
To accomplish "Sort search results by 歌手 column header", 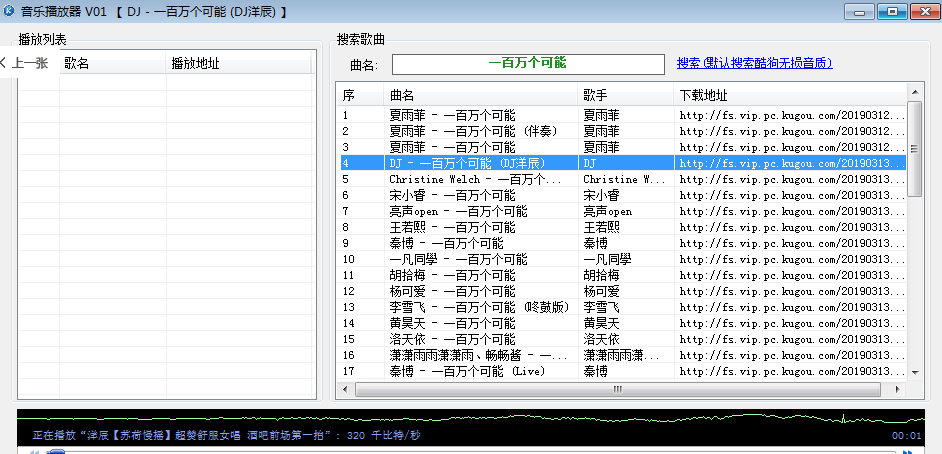I will coord(625,95).
